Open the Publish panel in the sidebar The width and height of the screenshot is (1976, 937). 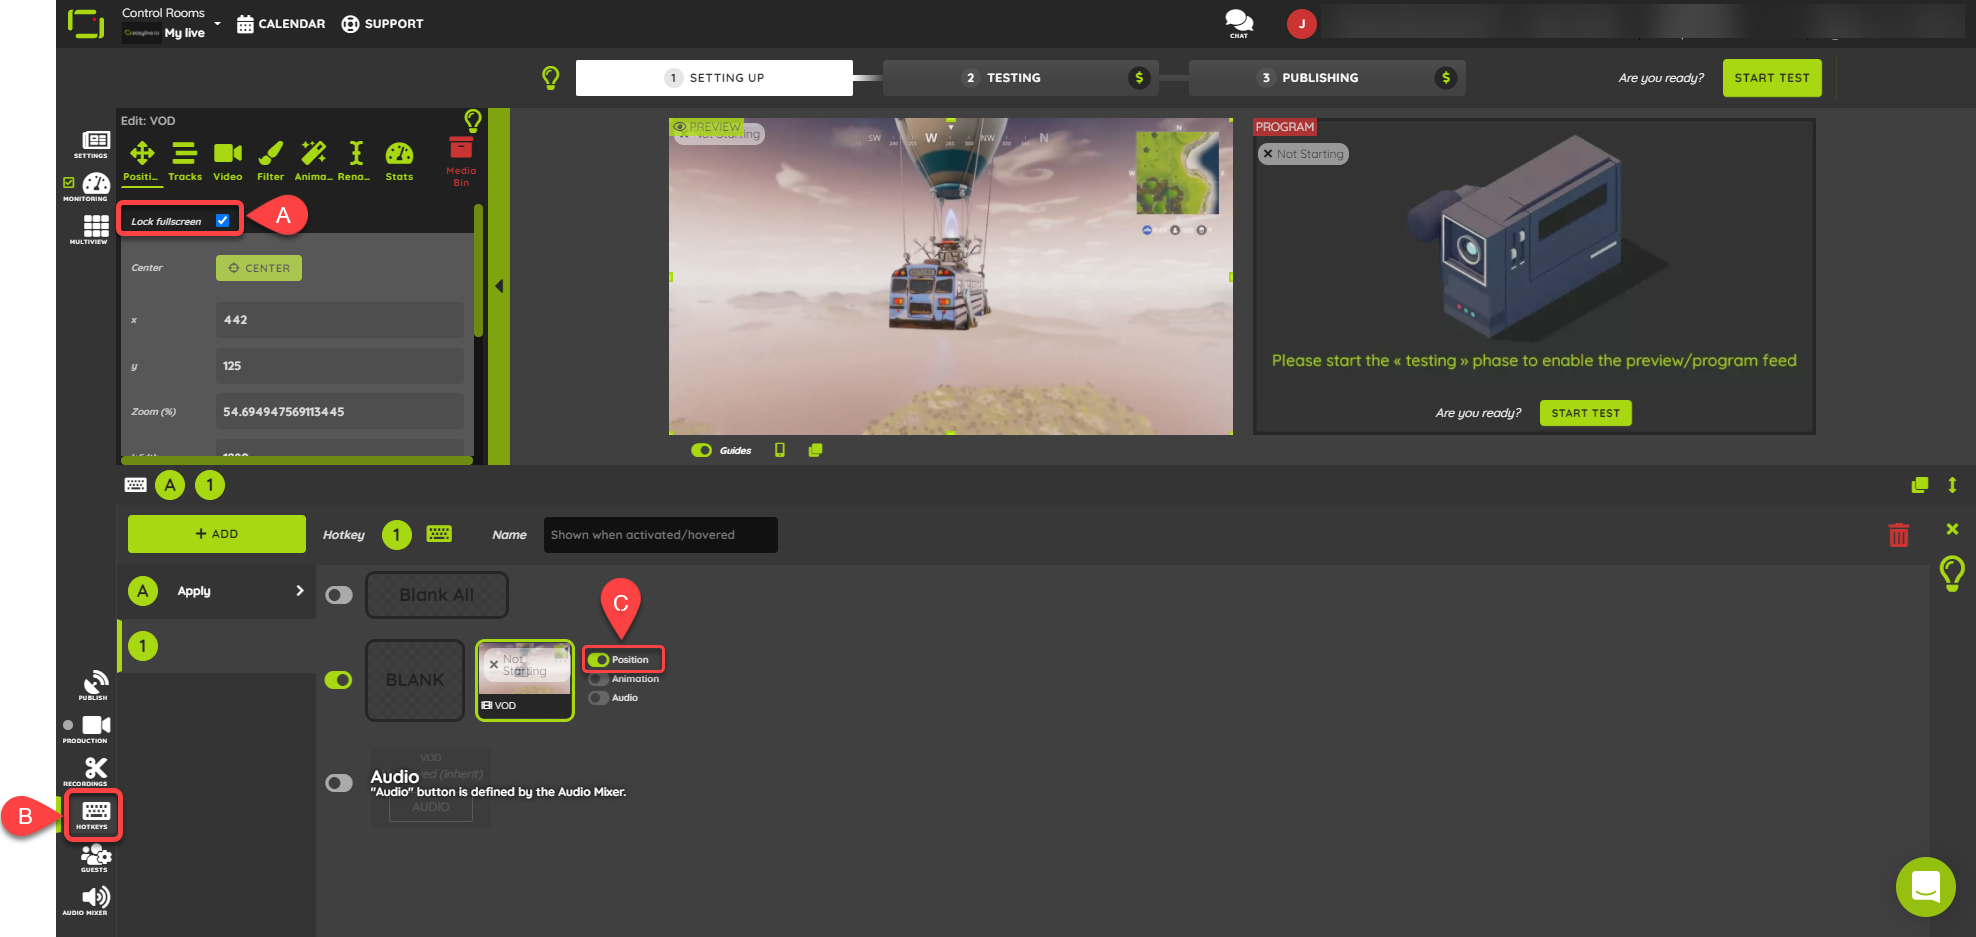94,685
